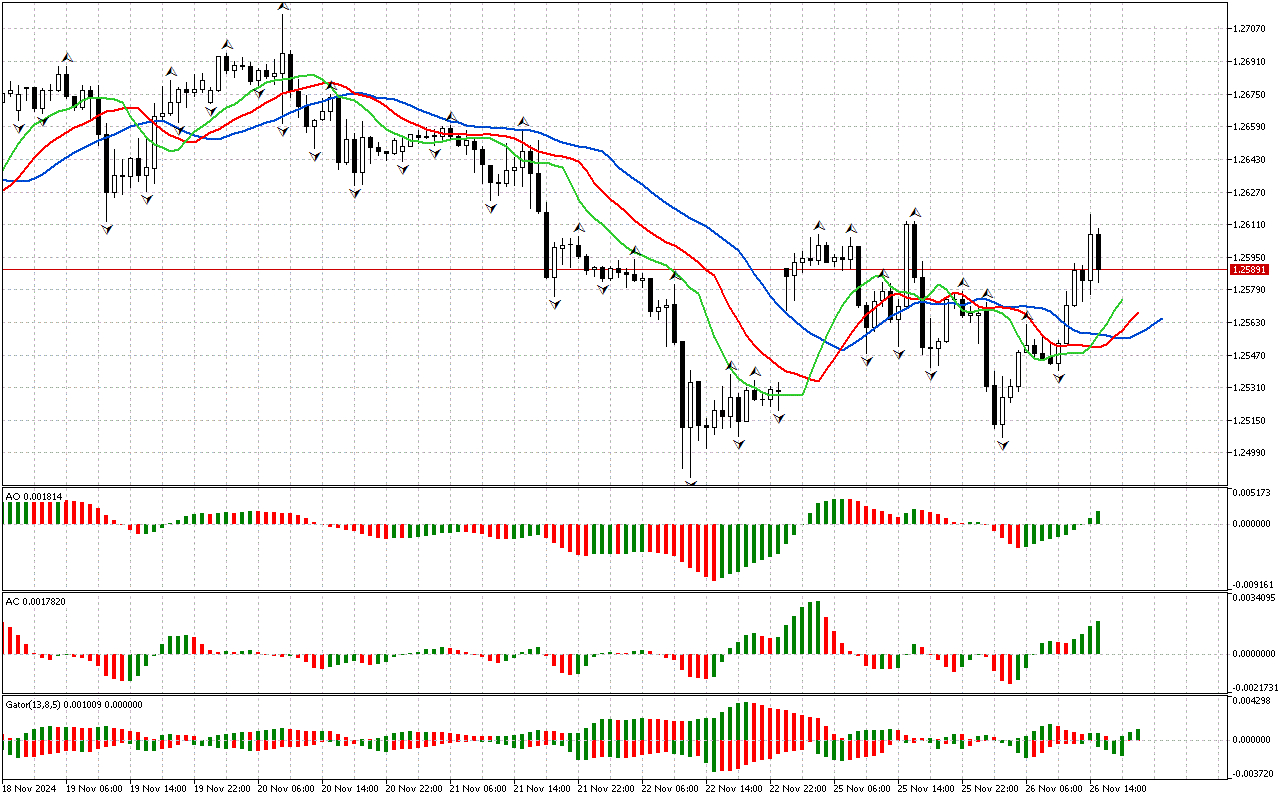Click the 1.25790 price scale label
Image resolution: width=1280 pixels, height=800 pixels.
click(x=1250, y=290)
